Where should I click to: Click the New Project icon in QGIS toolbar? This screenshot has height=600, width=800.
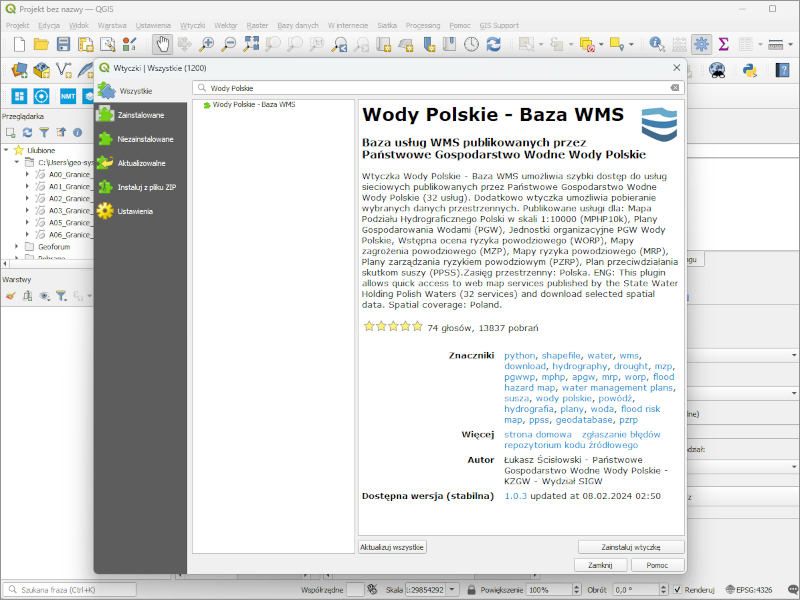pos(19,44)
